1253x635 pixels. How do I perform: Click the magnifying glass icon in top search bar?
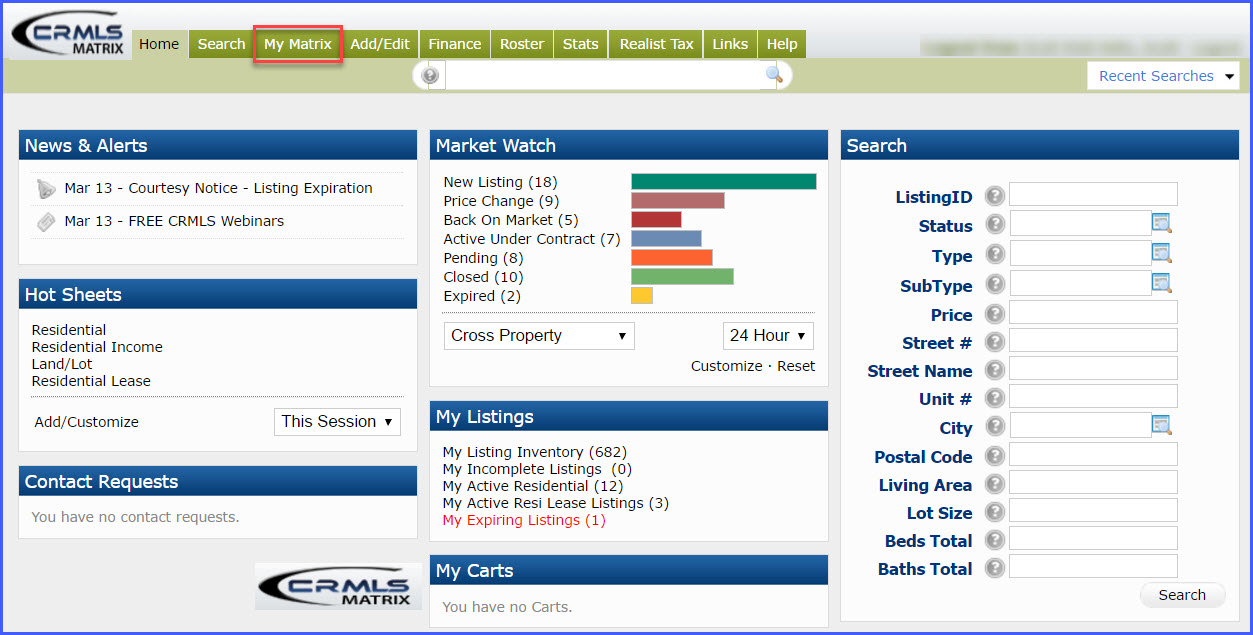pyautogui.click(x=773, y=75)
